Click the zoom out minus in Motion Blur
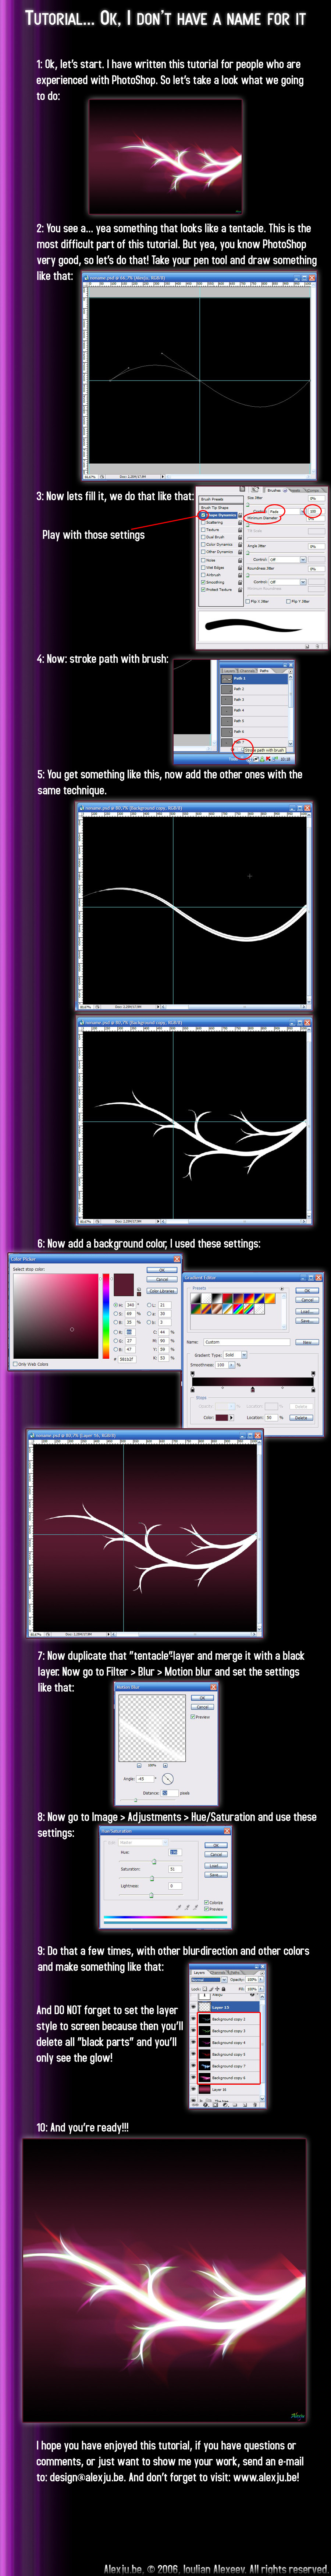Screen dimensions: 331x2576 [x=139, y=1765]
